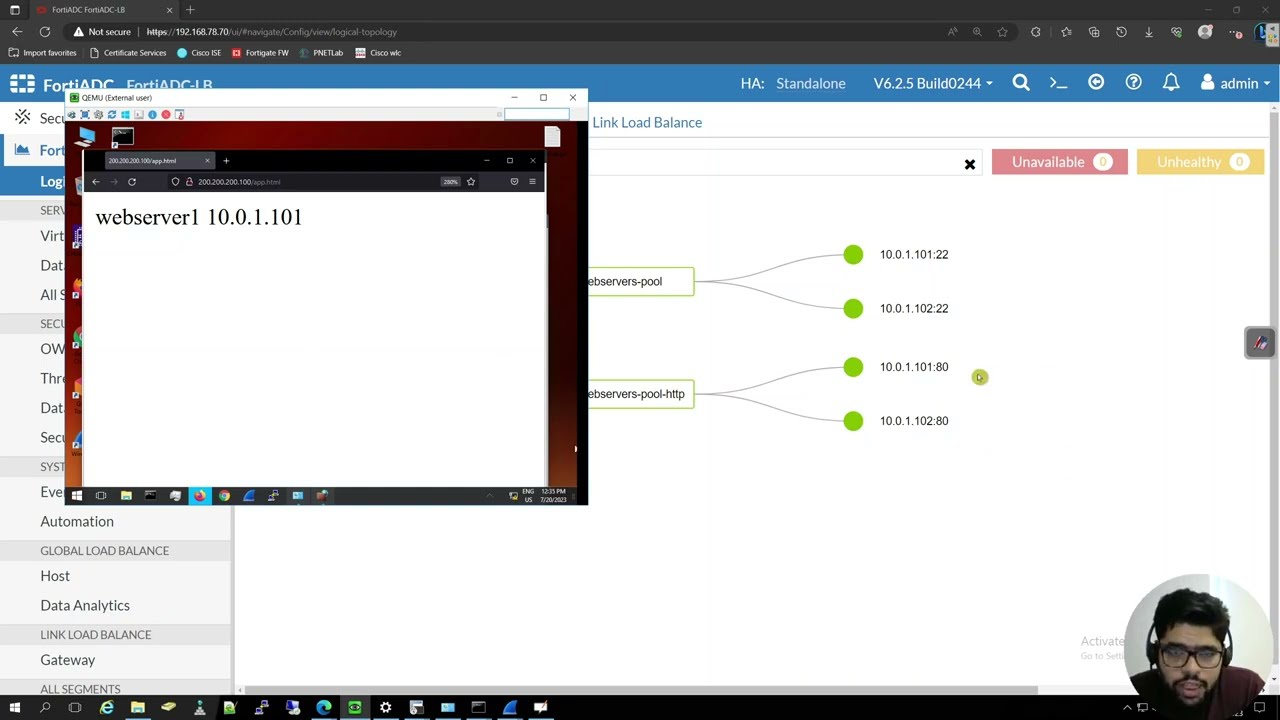Select the webservers-pool node
The height and width of the screenshot is (720, 1280).
click(x=639, y=282)
